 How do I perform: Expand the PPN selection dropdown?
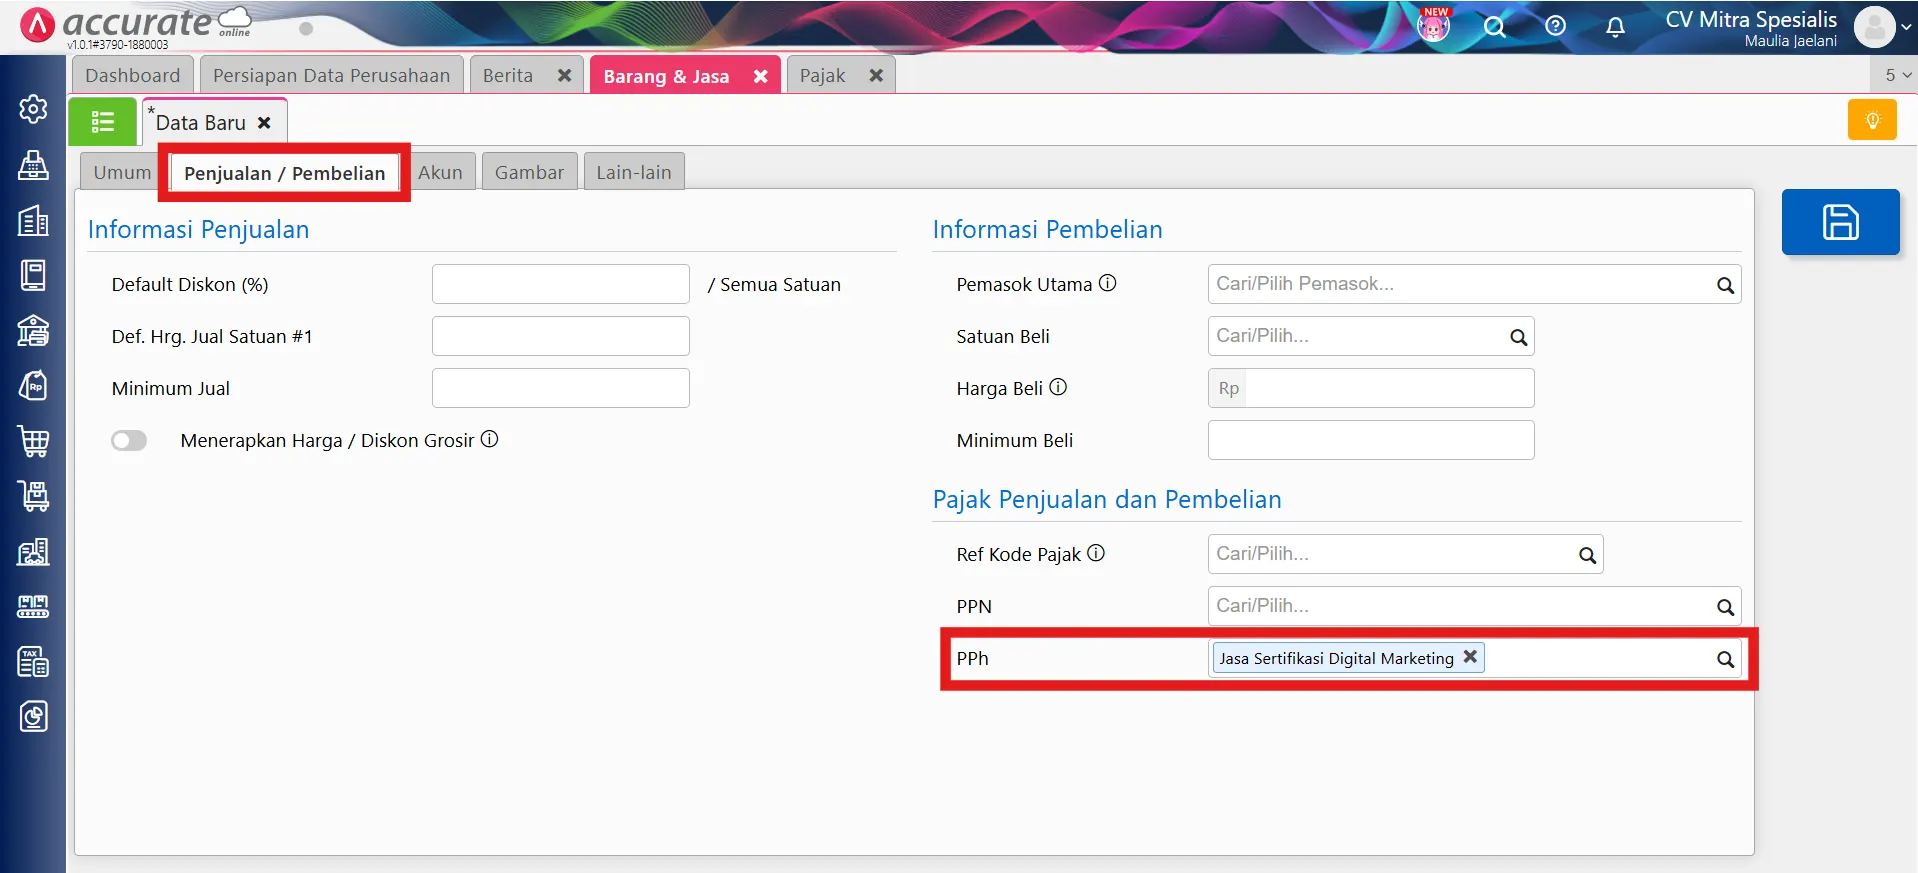1724,607
